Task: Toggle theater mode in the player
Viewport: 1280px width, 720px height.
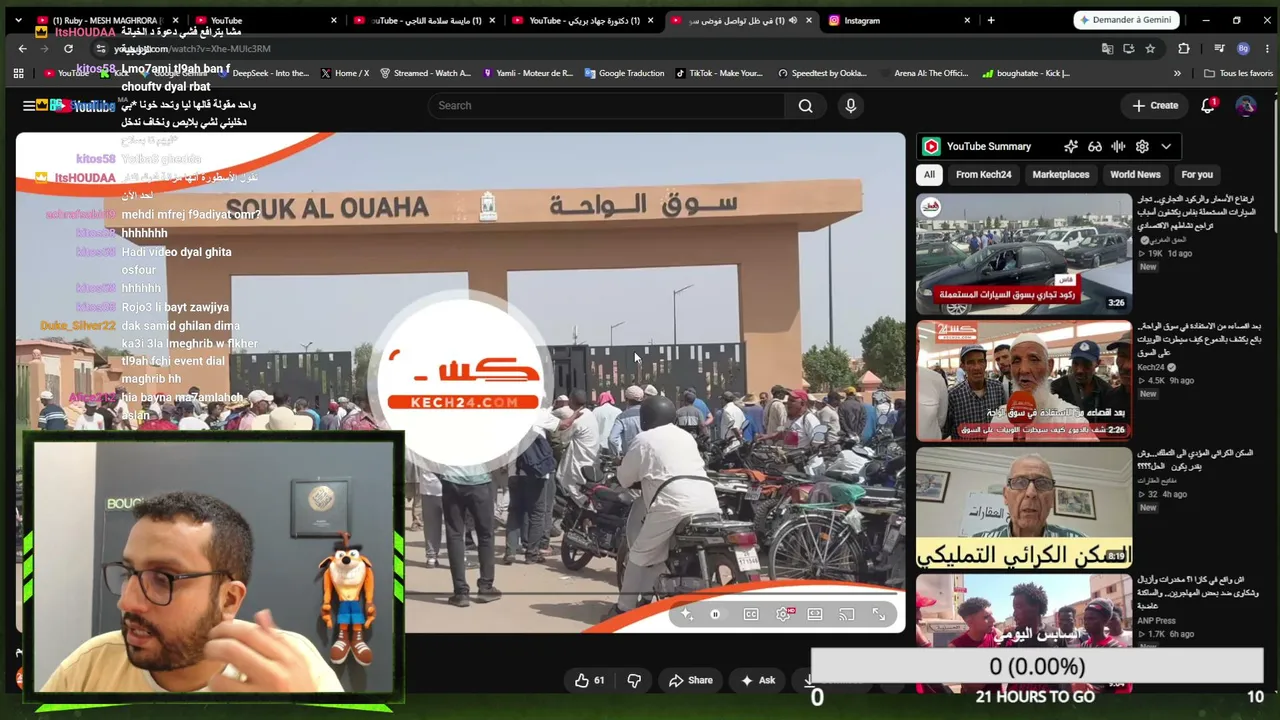Action: (815, 614)
